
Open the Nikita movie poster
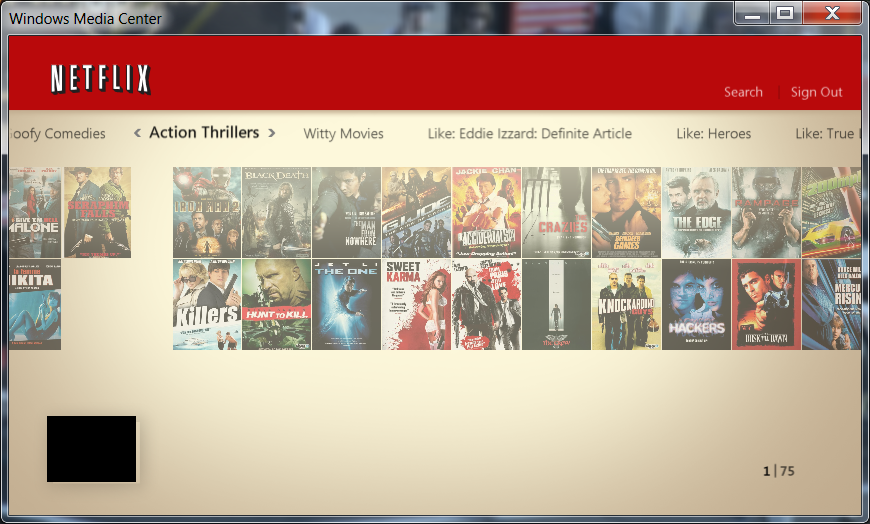point(35,304)
